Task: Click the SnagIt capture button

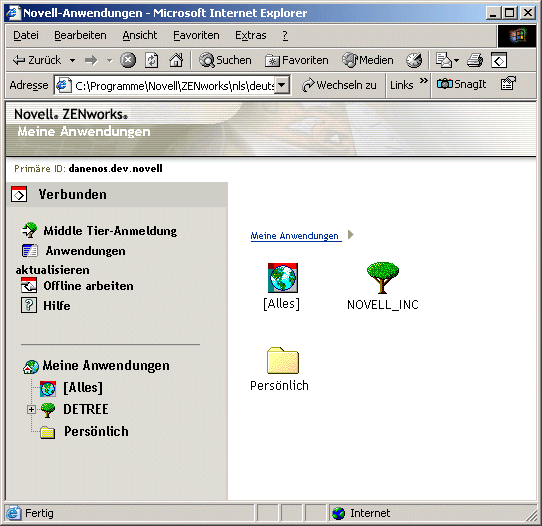Action: point(461,84)
